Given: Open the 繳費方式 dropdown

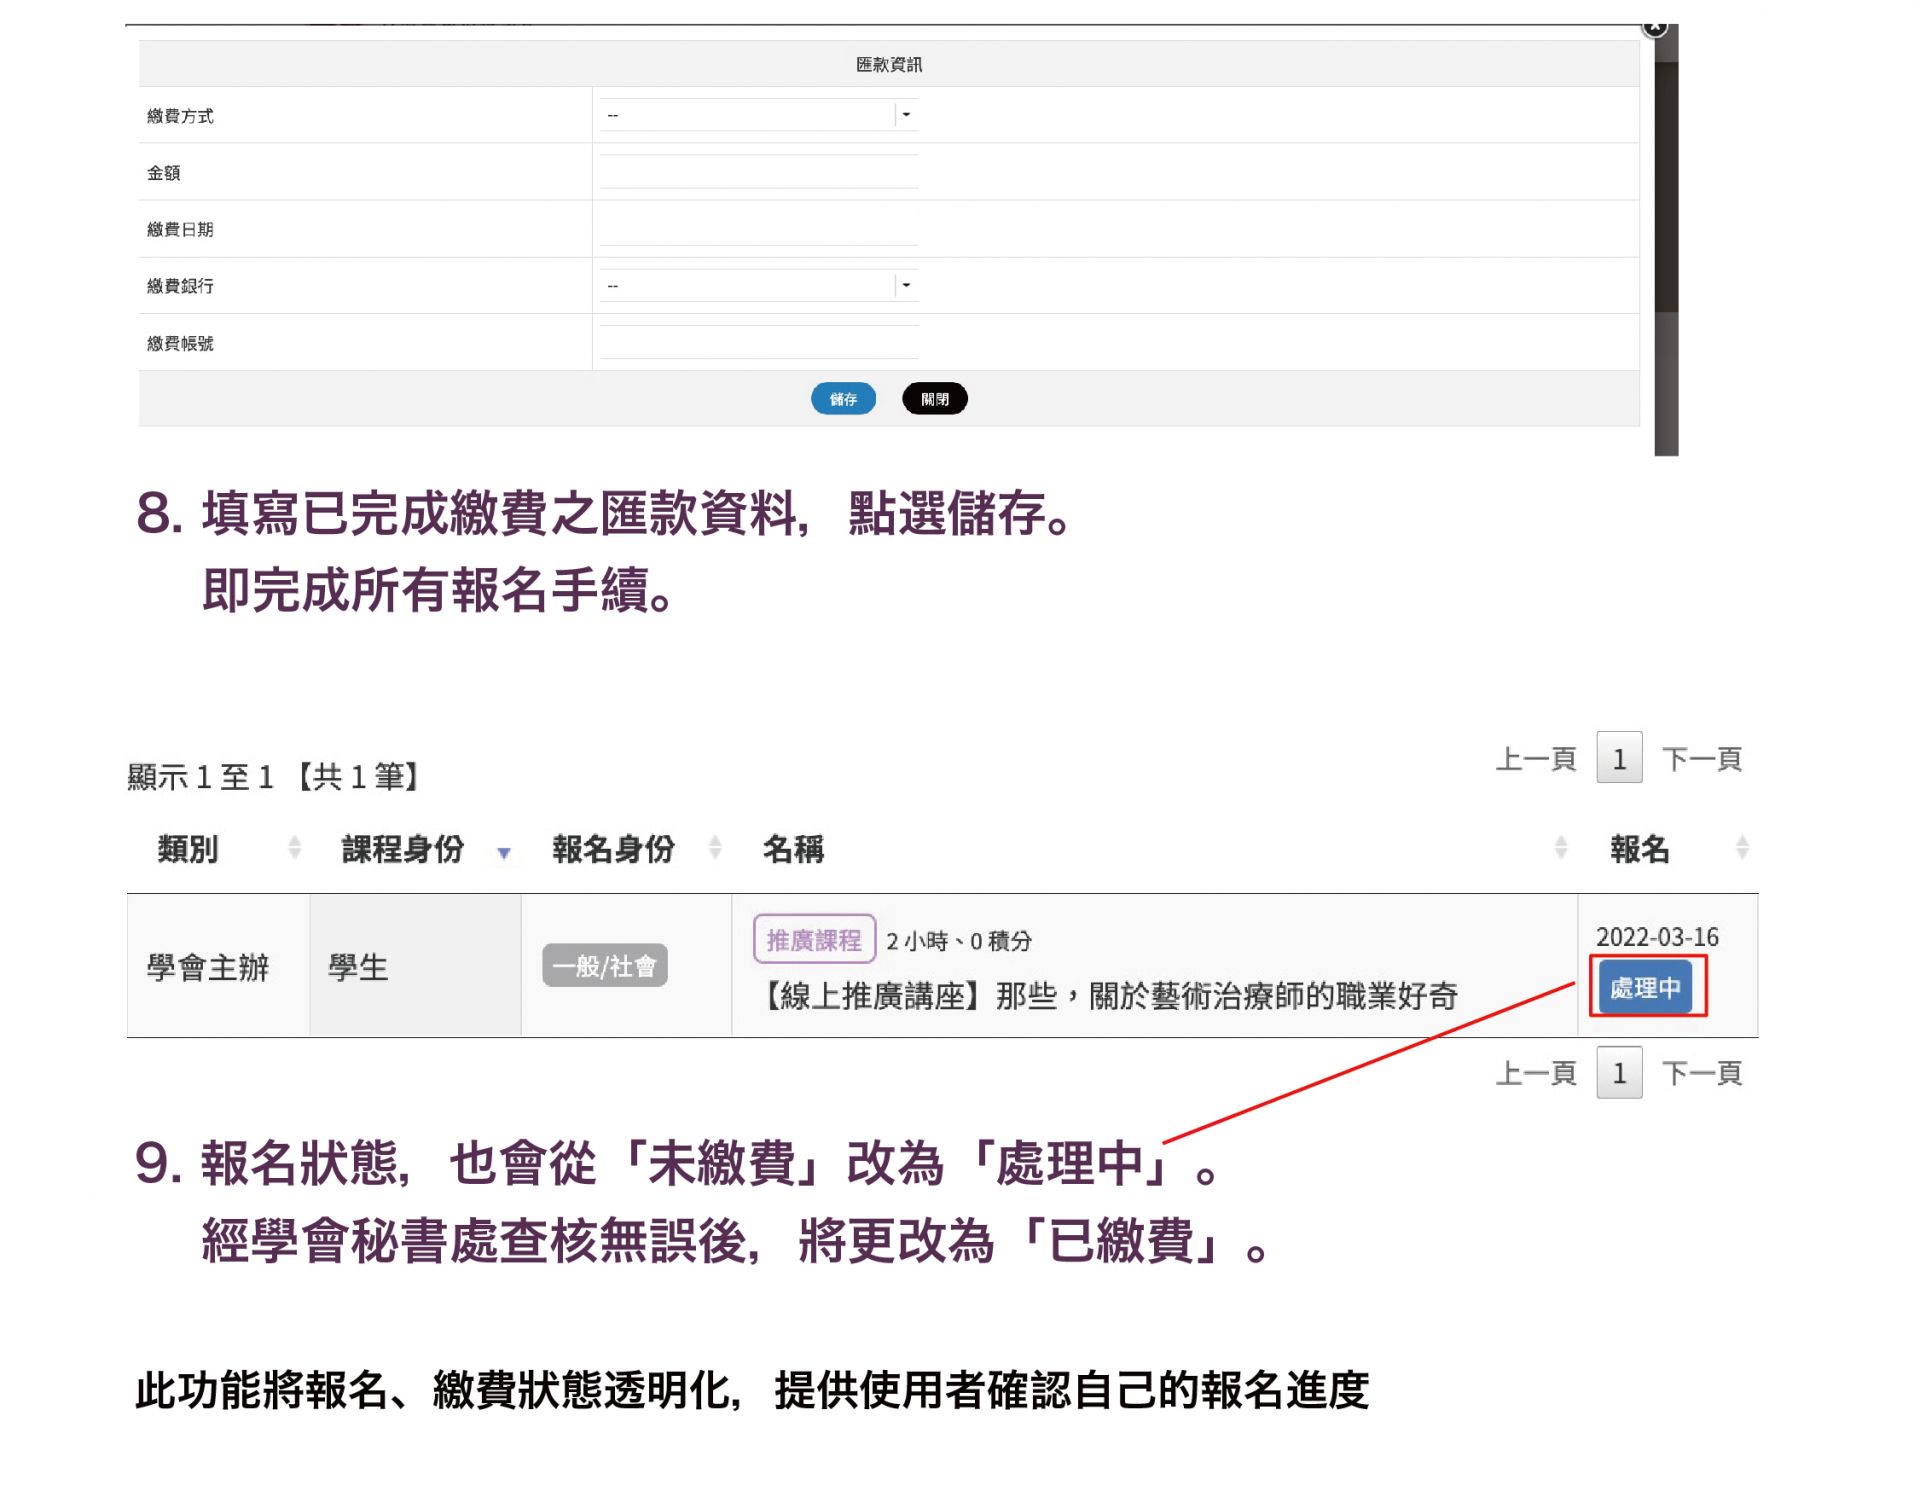Looking at the screenshot, I should [x=759, y=115].
